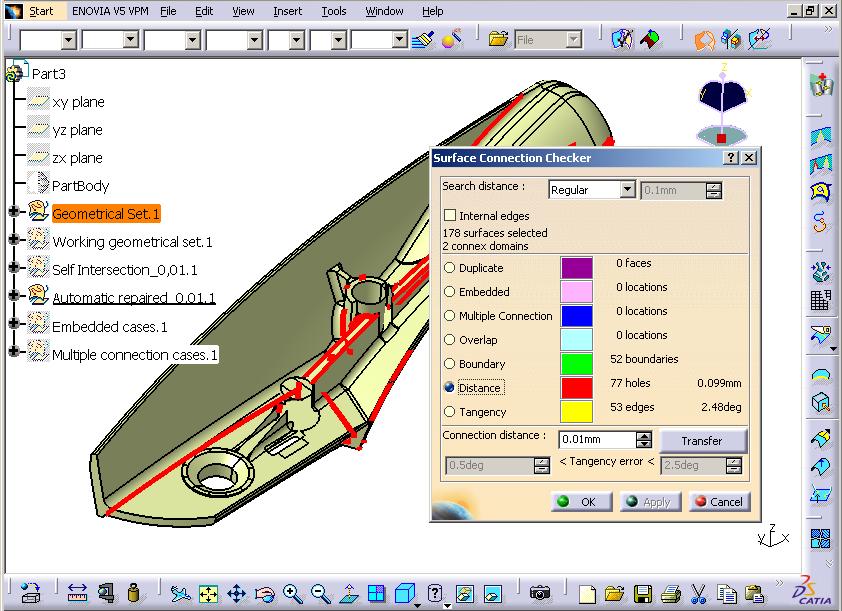Screen dimensions: 842x611
Task: Click the Paste clipboard icon
Action: [x=754, y=594]
